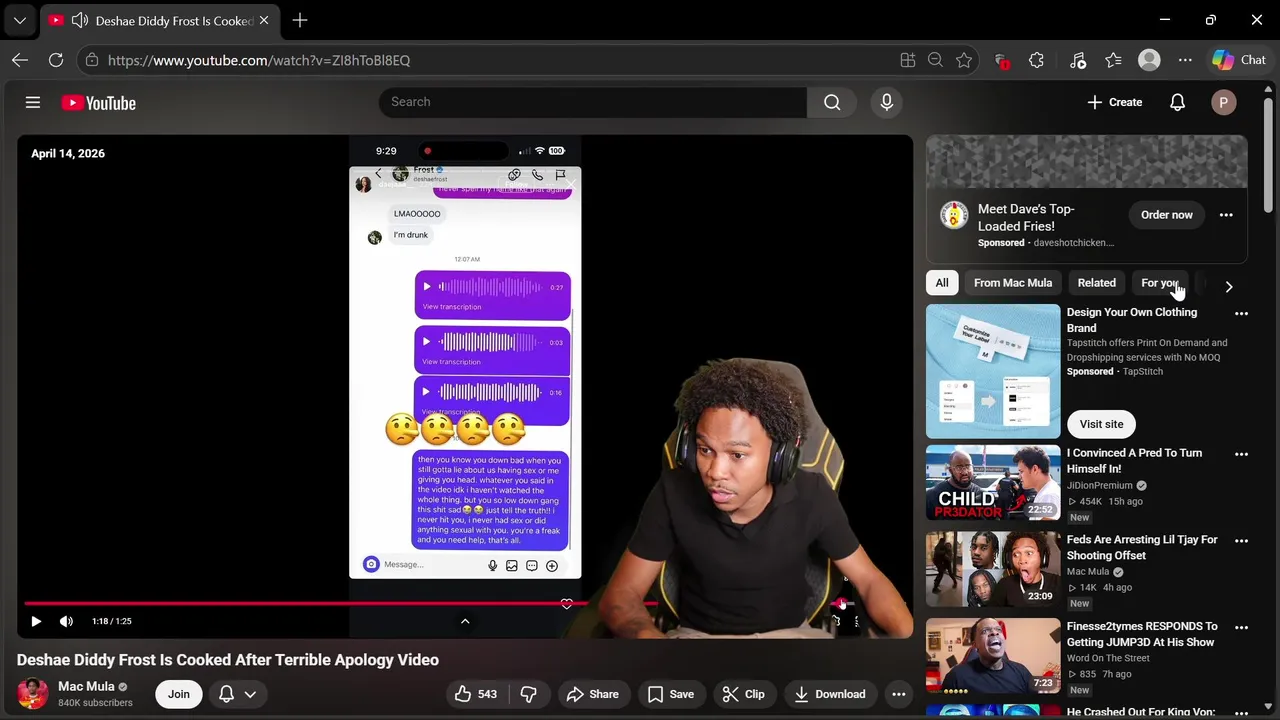
Task: Open more actions below the video
Action: point(899,694)
